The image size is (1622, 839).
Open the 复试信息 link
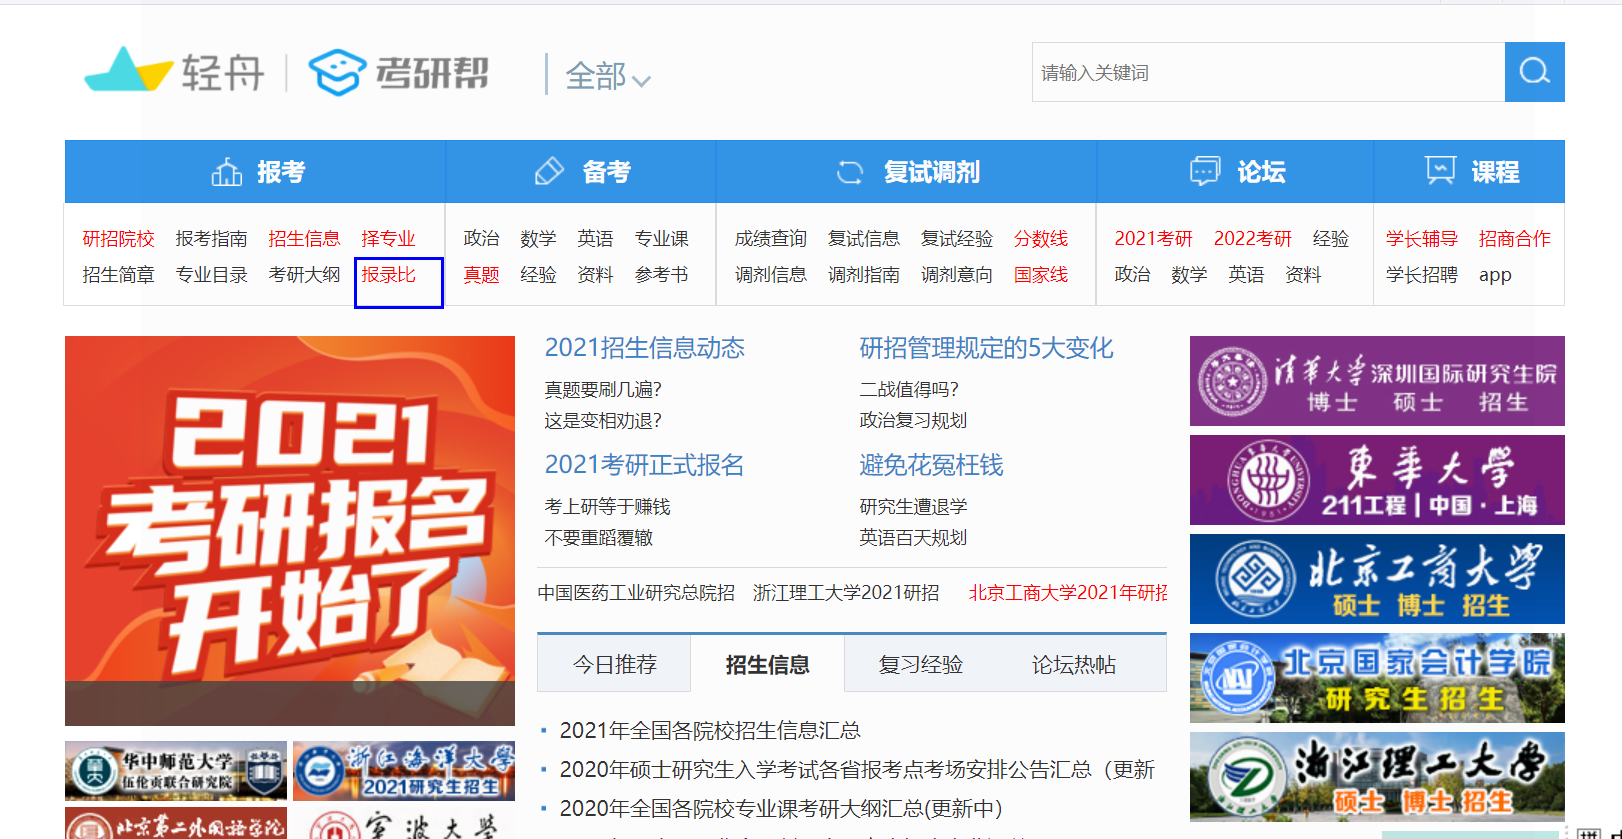pos(863,239)
